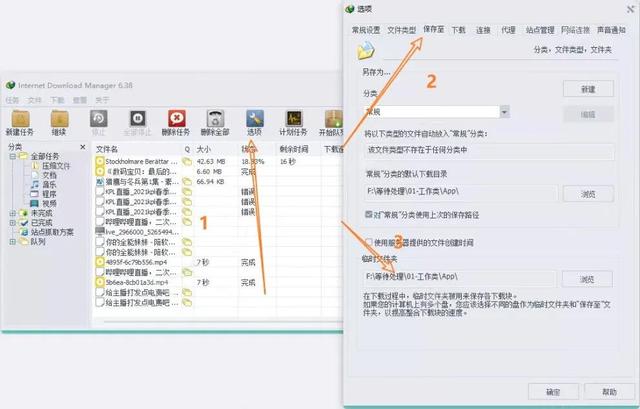Open the 任务 menu in IDM
Image resolution: width=640 pixels, height=409 pixels.
pyautogui.click(x=12, y=100)
